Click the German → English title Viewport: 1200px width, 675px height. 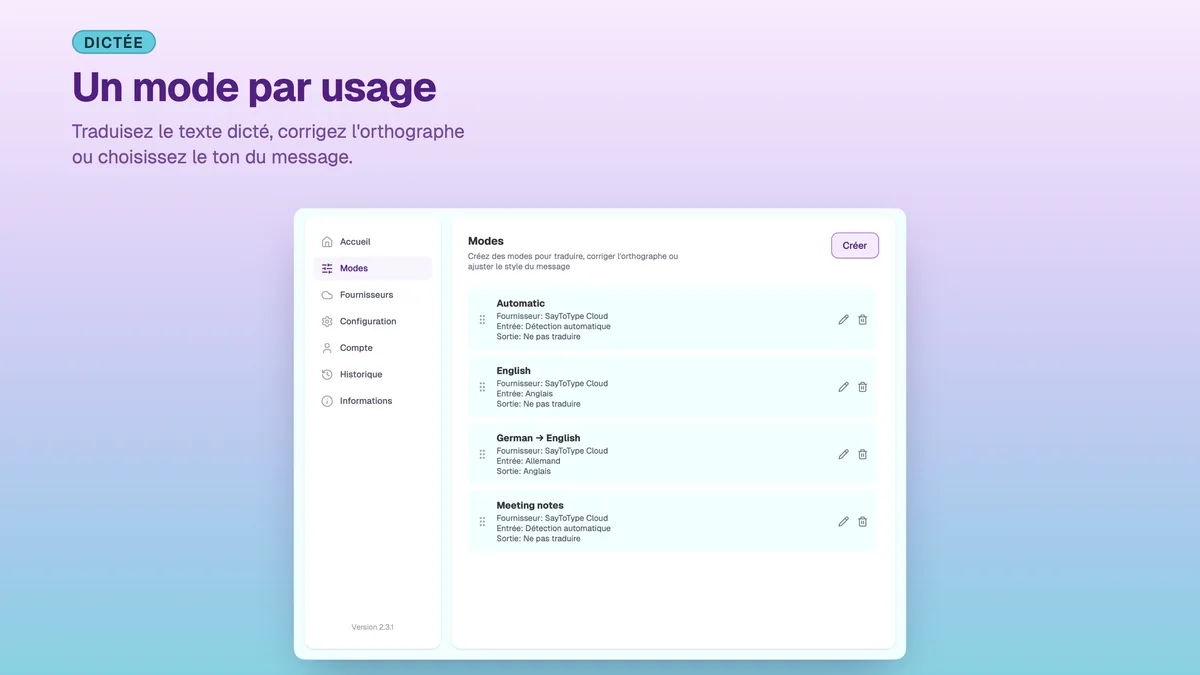tap(538, 438)
